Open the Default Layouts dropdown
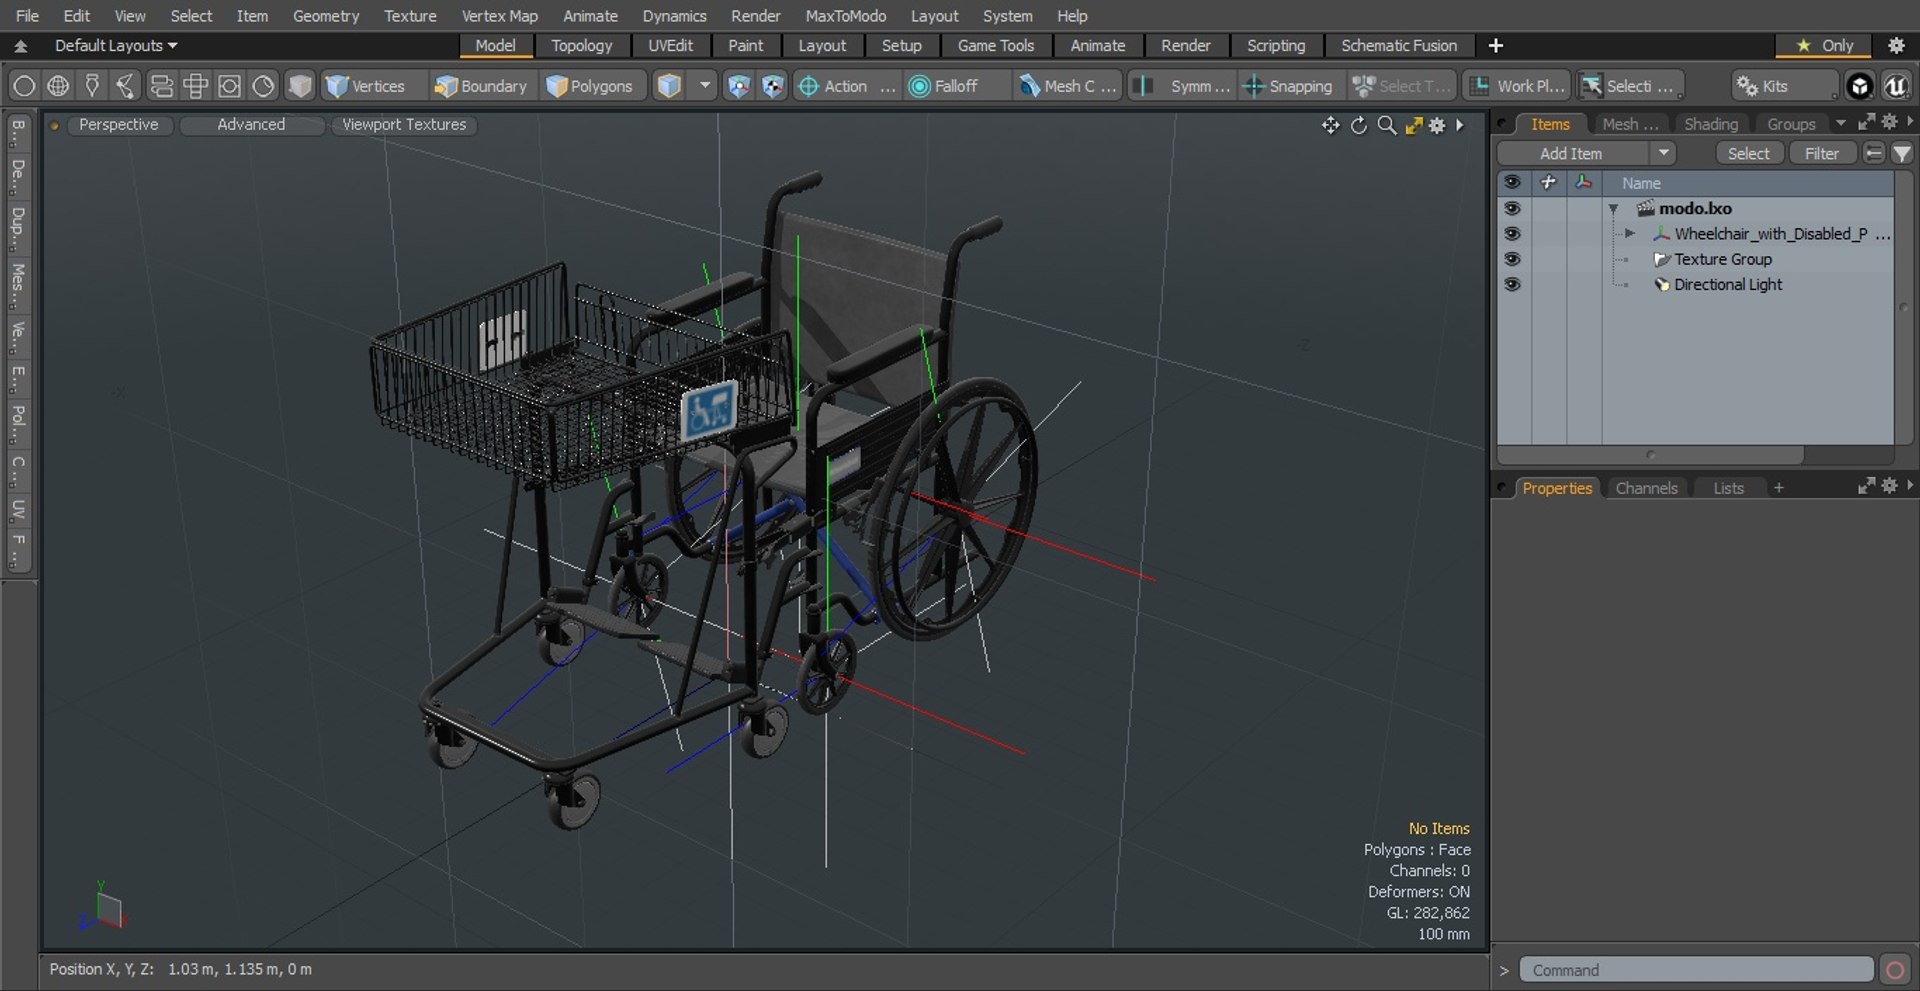1920x991 pixels. (x=116, y=45)
